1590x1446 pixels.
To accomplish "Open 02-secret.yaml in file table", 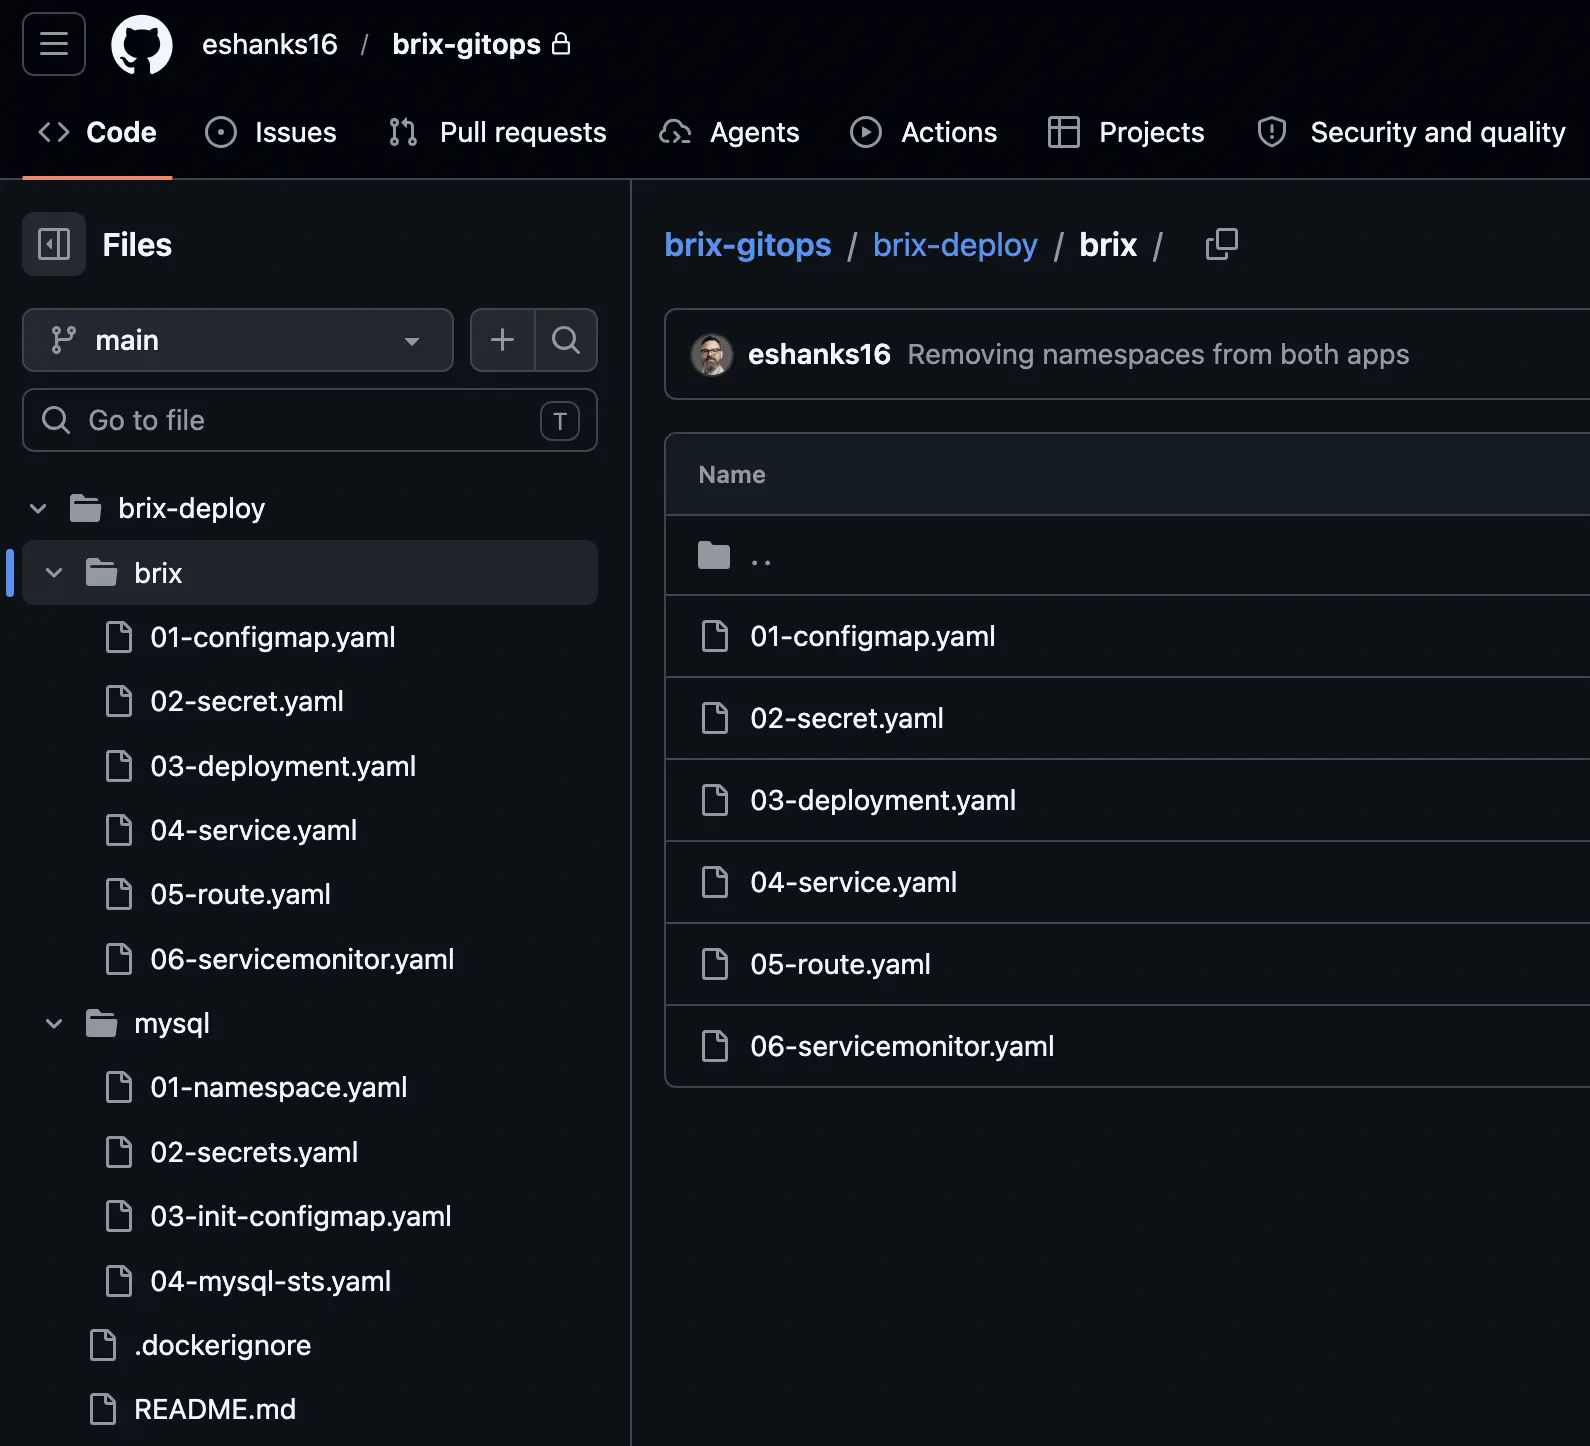I will (847, 718).
